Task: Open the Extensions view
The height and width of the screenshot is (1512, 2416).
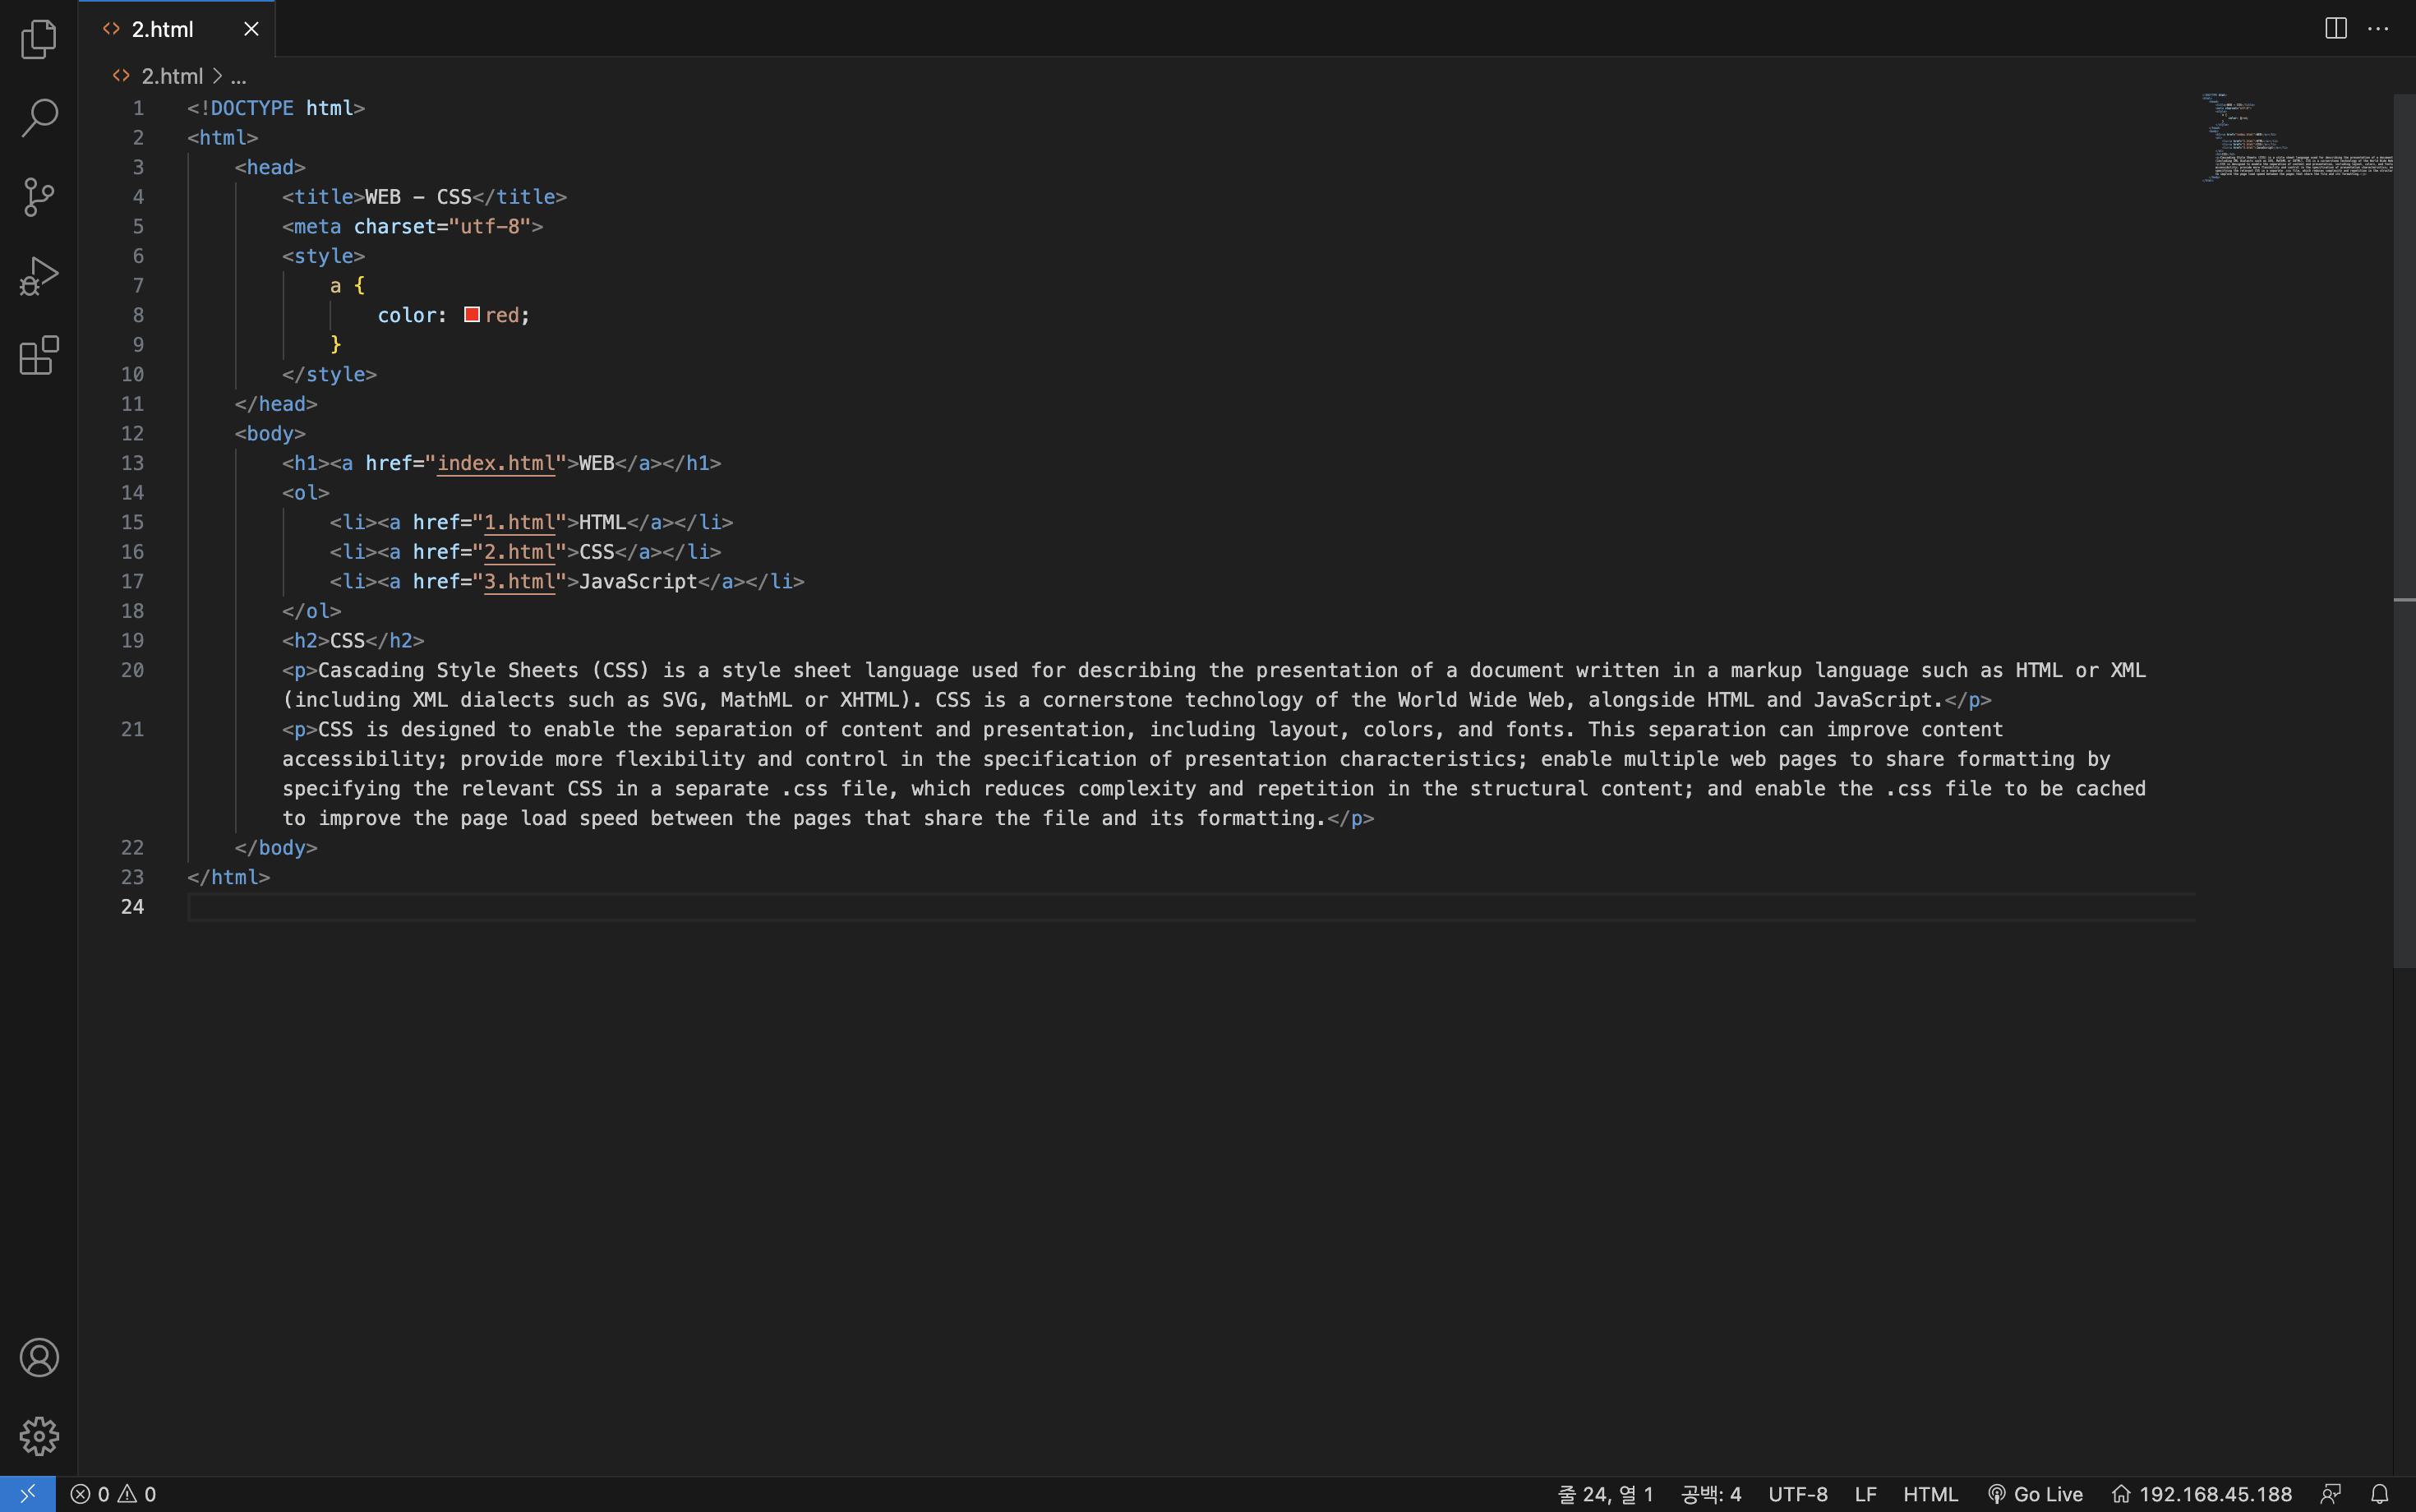Action: point(38,356)
